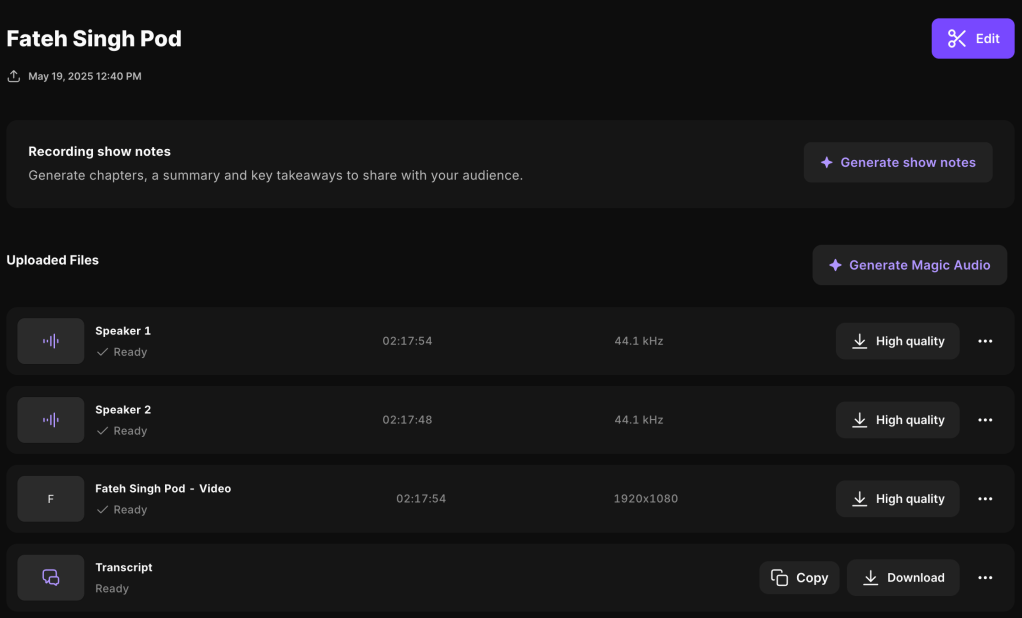
Task: Download the video in high quality
Action: point(897,499)
